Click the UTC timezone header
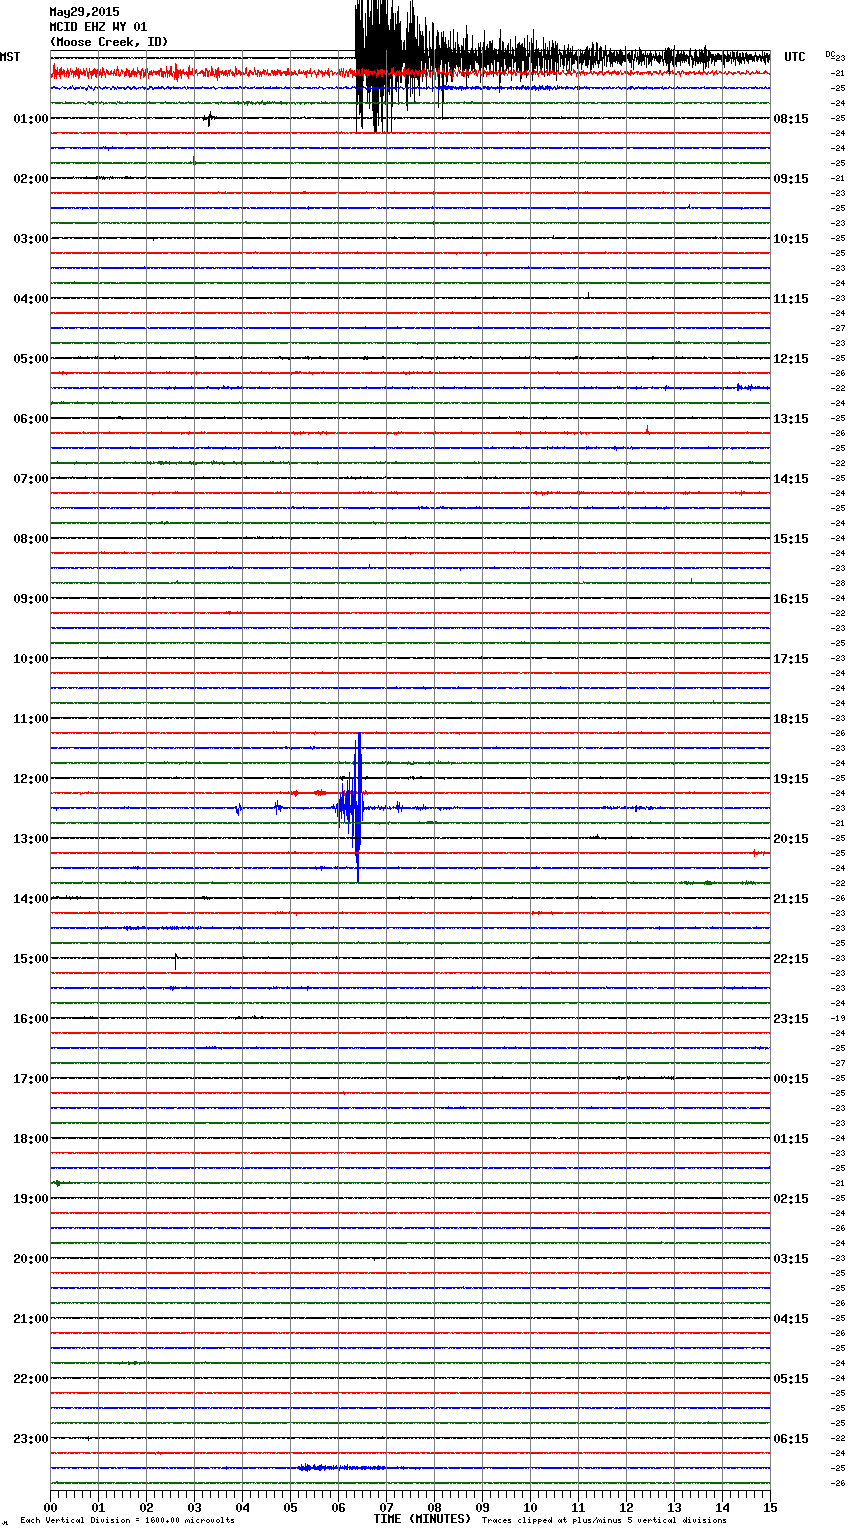The width and height of the screenshot is (850, 1534). (x=795, y=57)
